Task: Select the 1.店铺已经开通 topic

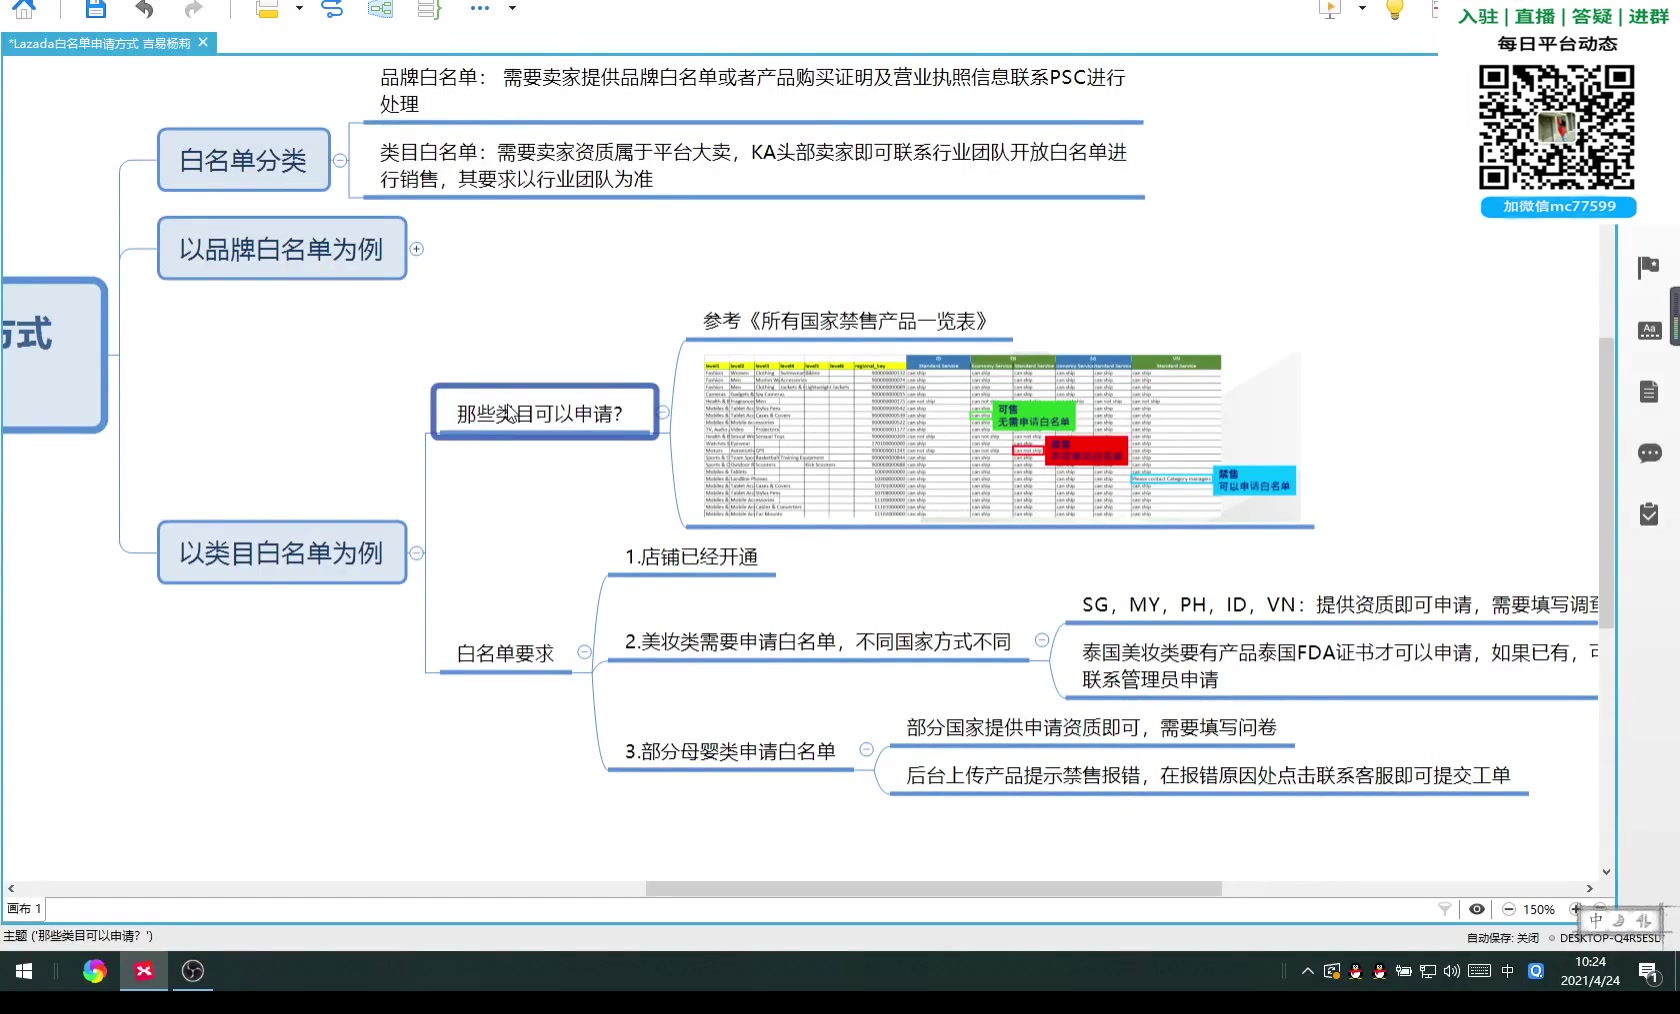Action: [x=691, y=557]
